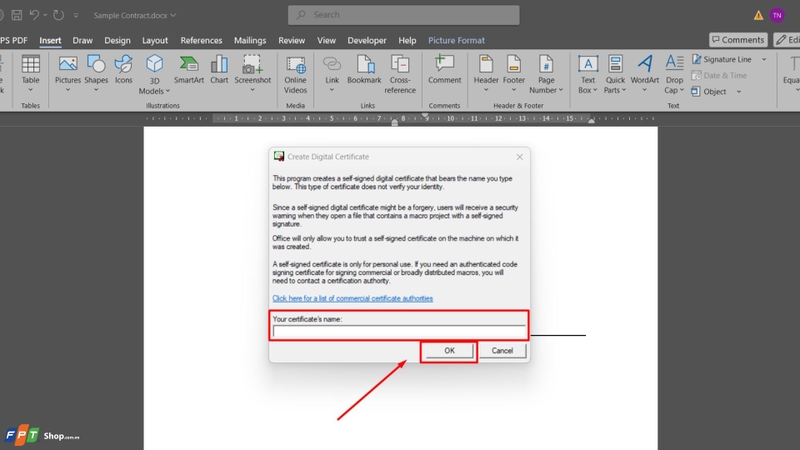800x450 pixels.
Task: Insert Online Videos
Action: coord(295,75)
